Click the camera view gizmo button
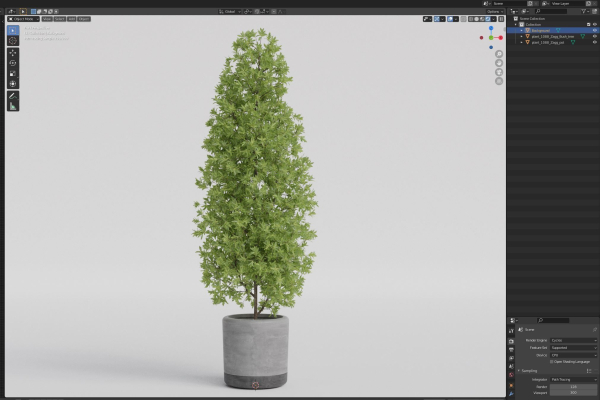 tap(499, 72)
